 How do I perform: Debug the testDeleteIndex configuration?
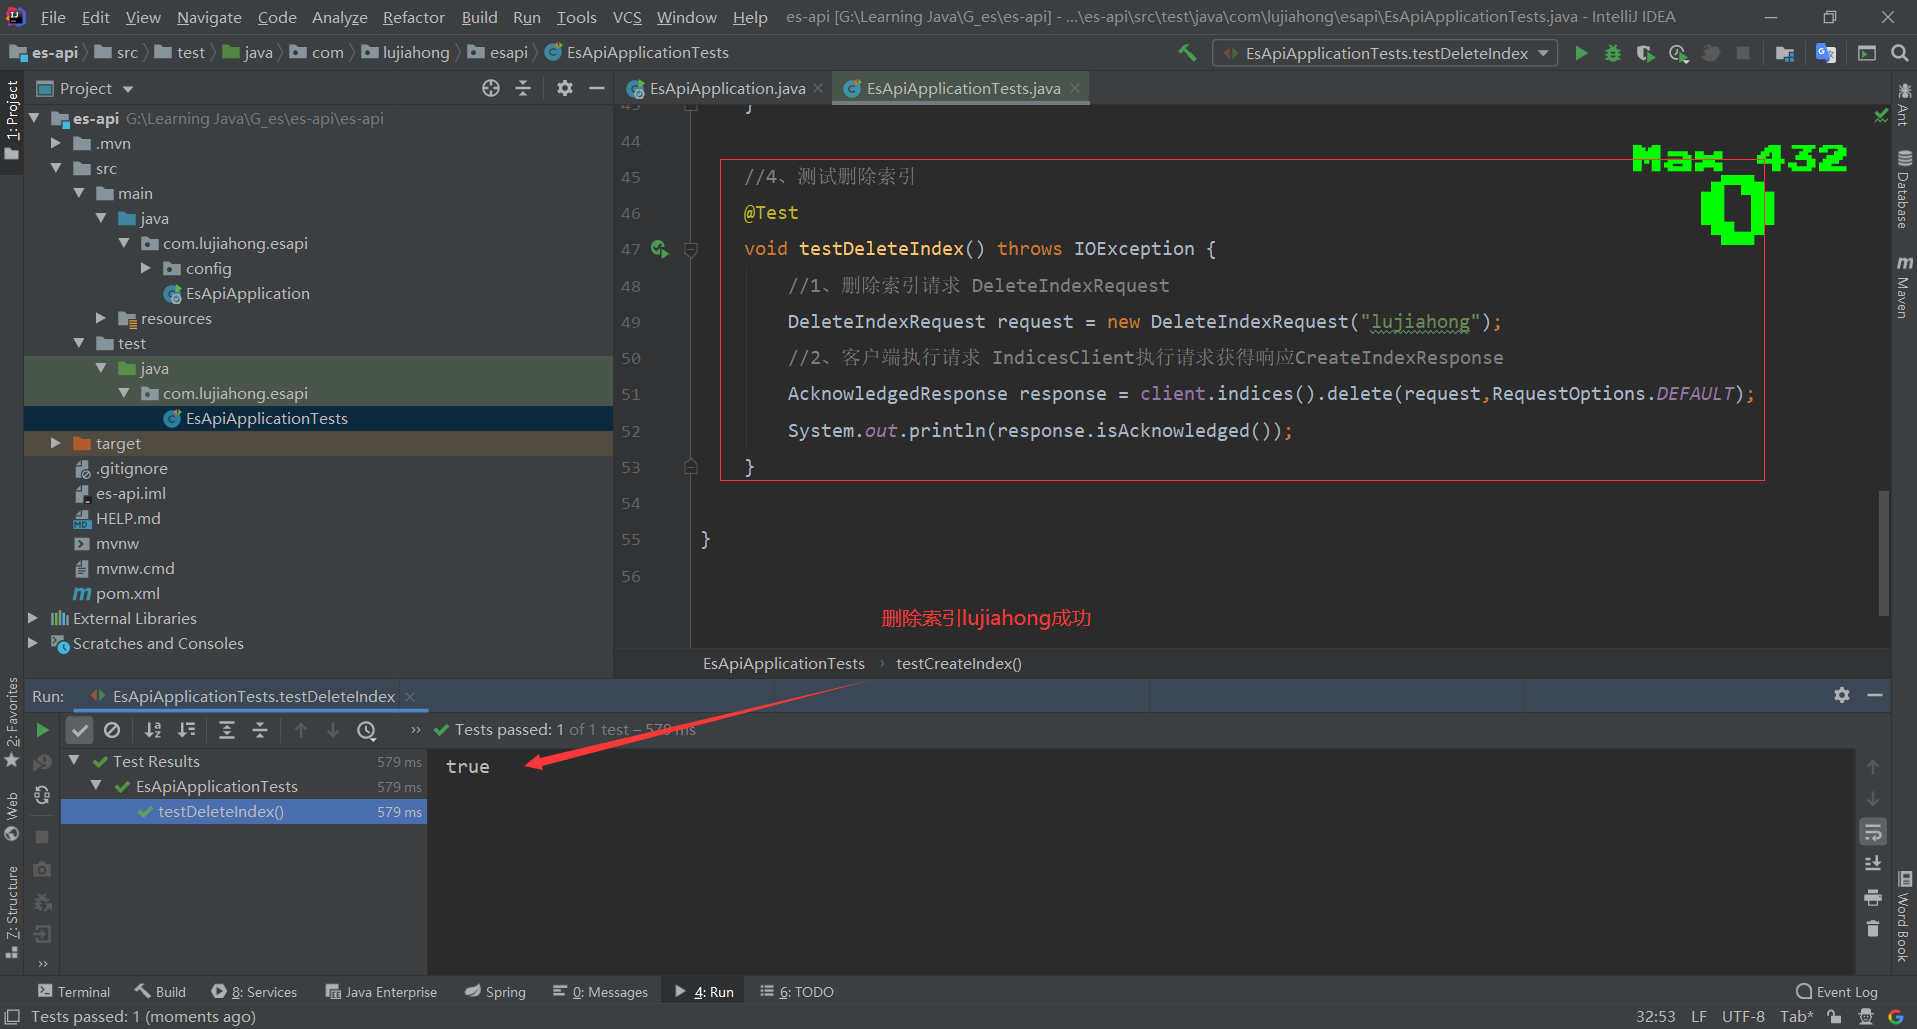pos(1612,53)
